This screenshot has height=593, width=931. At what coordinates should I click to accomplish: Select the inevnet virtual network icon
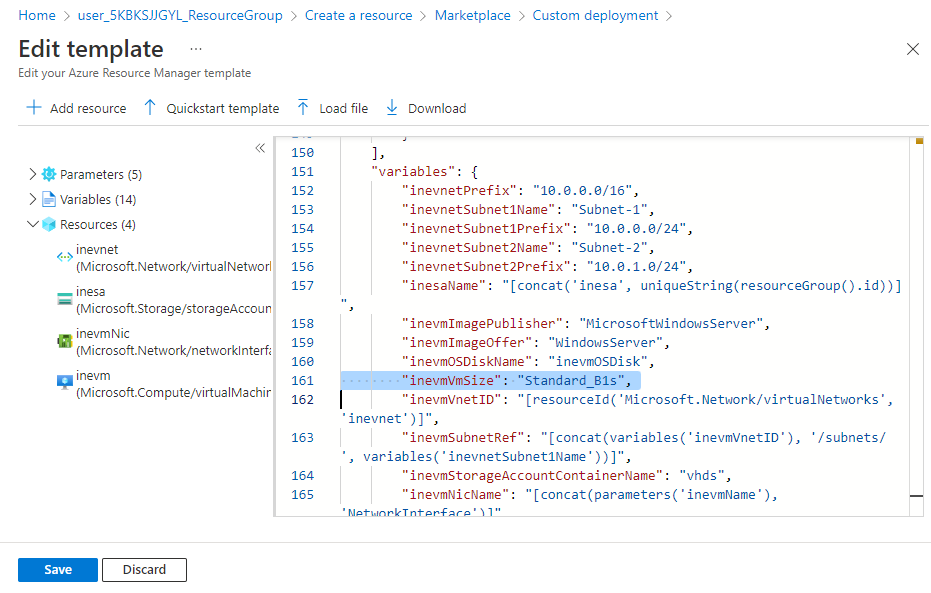click(x=64, y=258)
